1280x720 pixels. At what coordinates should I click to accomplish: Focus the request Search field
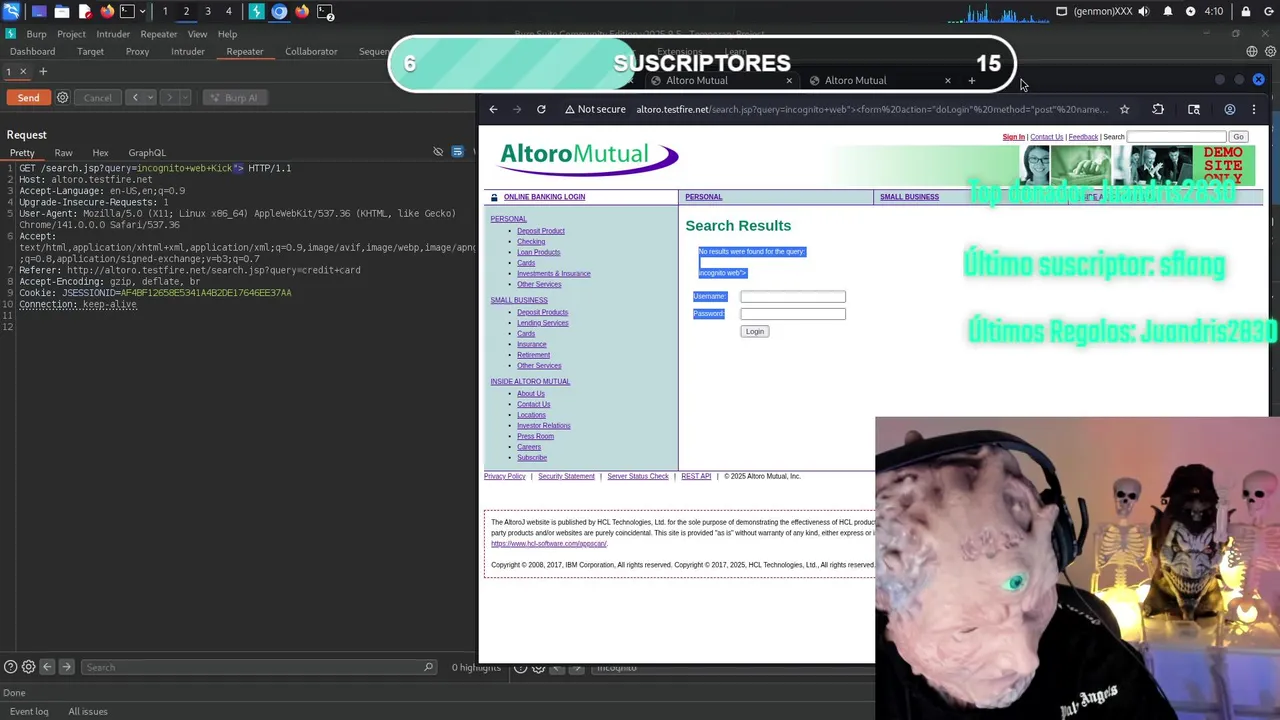[258, 667]
